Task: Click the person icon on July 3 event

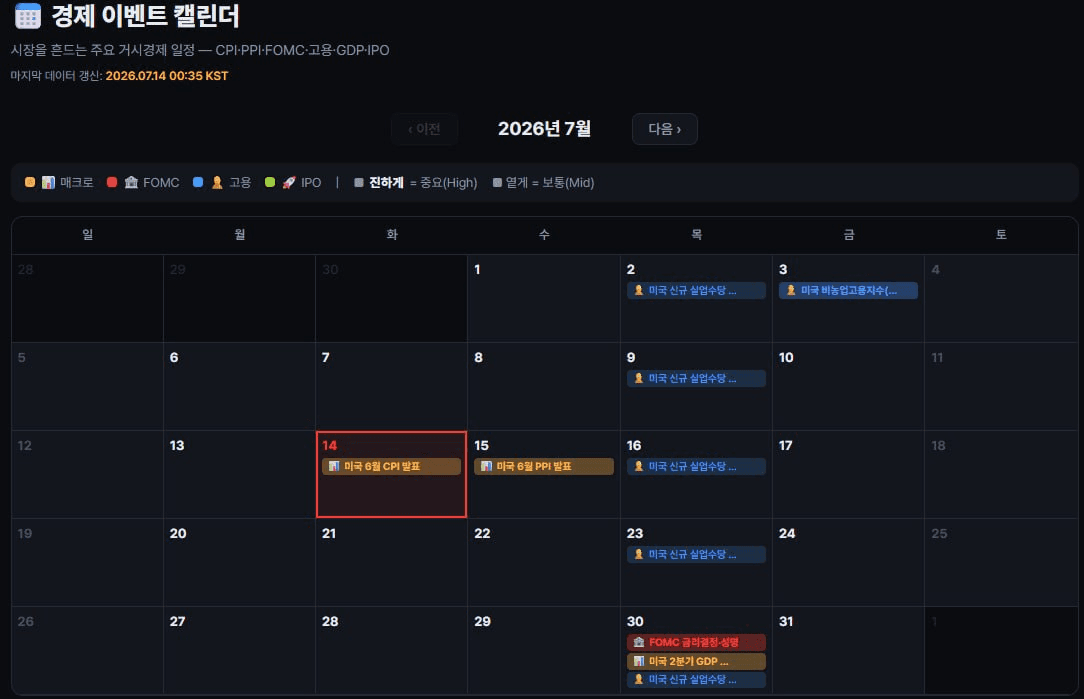Action: tap(791, 290)
